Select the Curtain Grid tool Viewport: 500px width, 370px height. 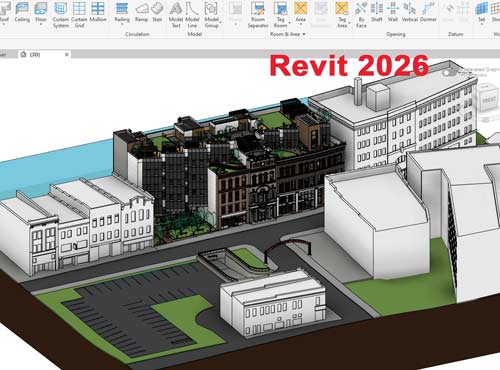tap(79, 14)
